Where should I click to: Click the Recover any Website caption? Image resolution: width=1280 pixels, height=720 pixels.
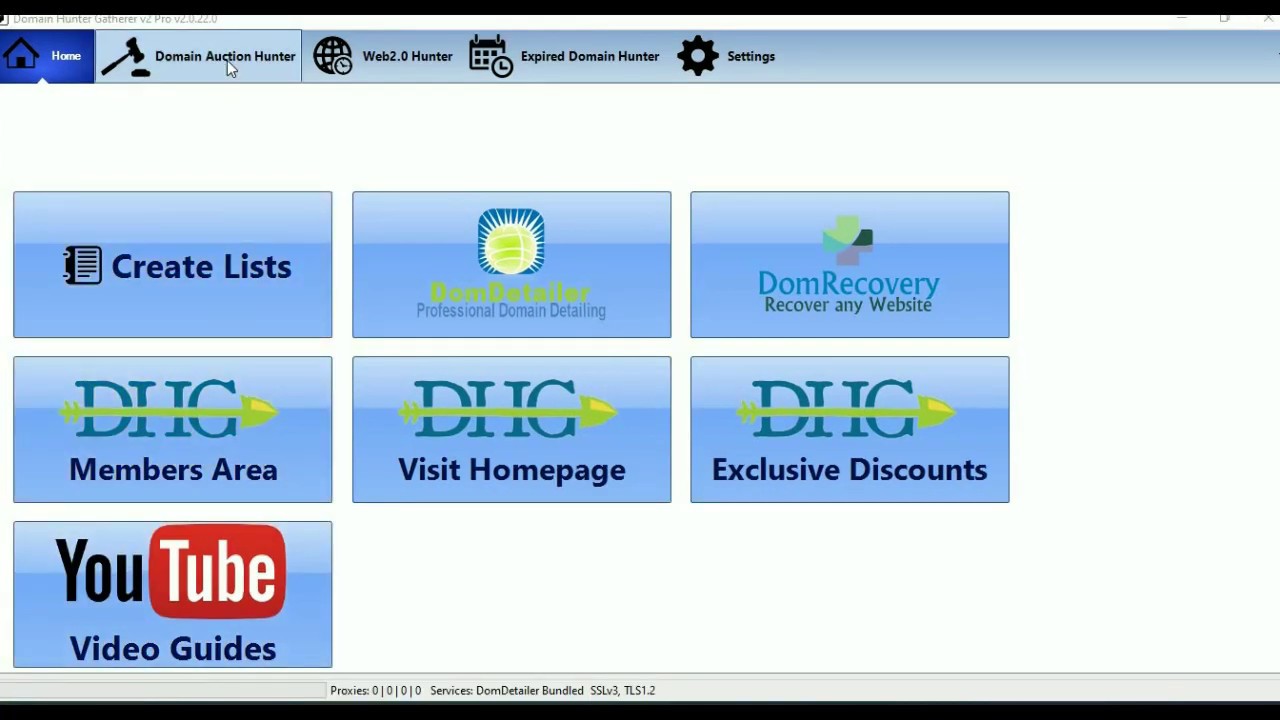click(x=848, y=305)
